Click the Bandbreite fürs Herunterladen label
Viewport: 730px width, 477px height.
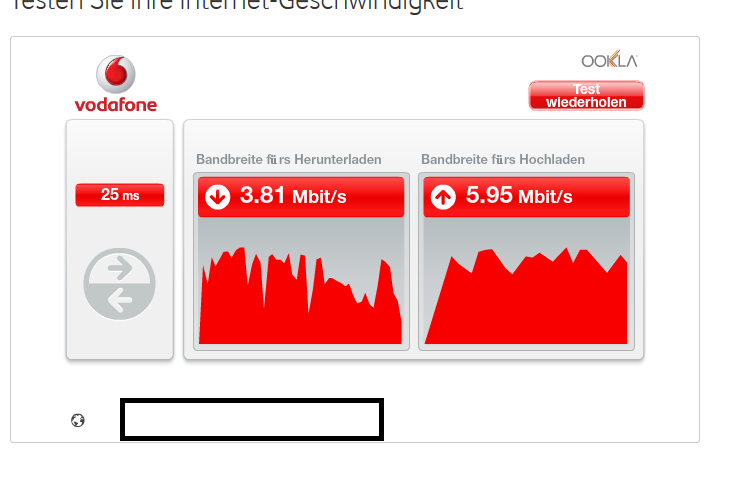click(x=289, y=160)
